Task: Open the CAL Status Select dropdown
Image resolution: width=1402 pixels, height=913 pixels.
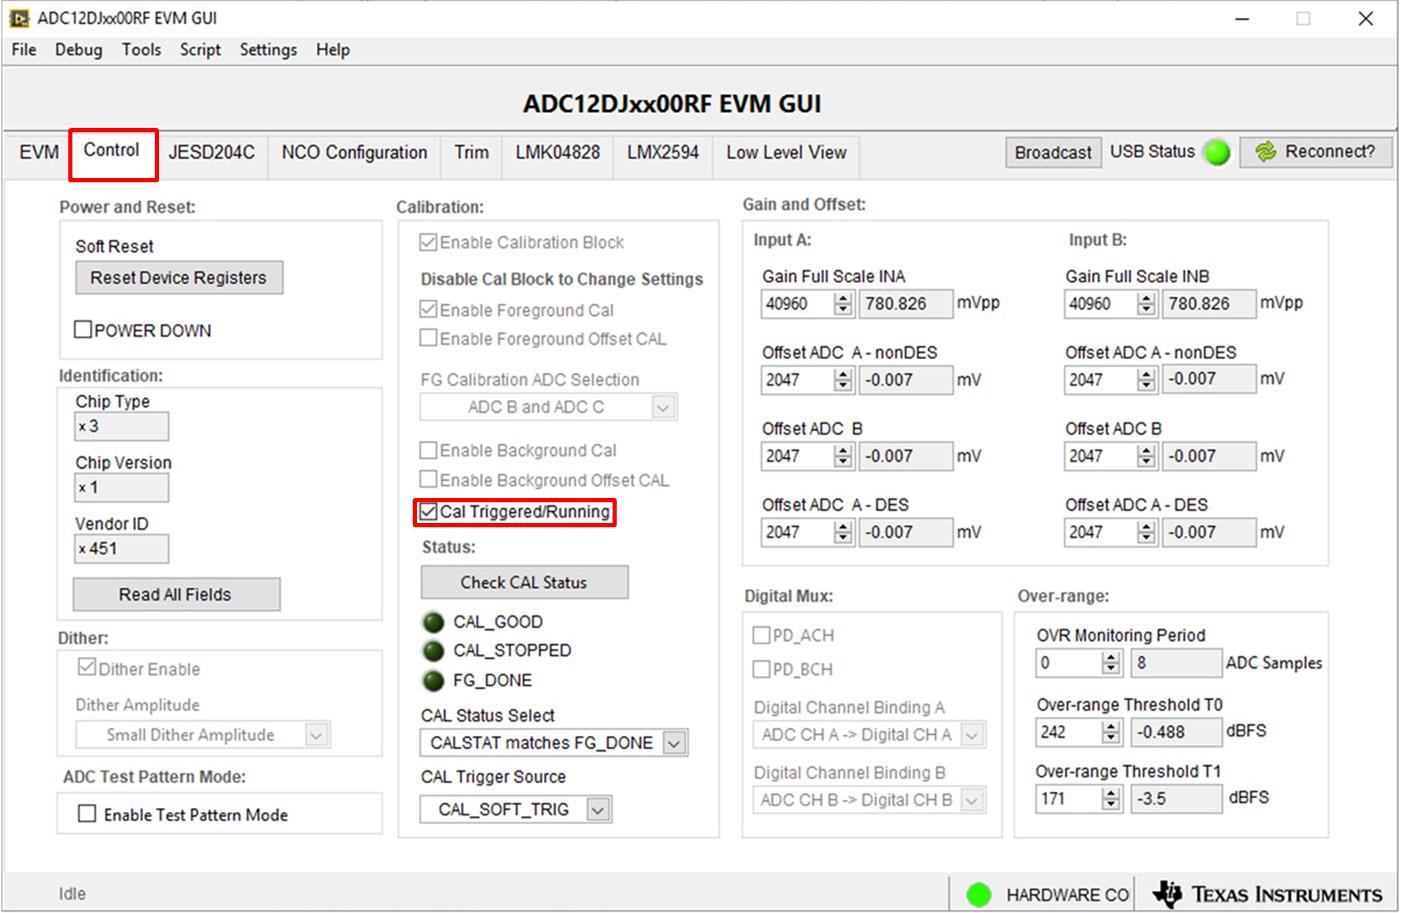Action: coord(674,743)
